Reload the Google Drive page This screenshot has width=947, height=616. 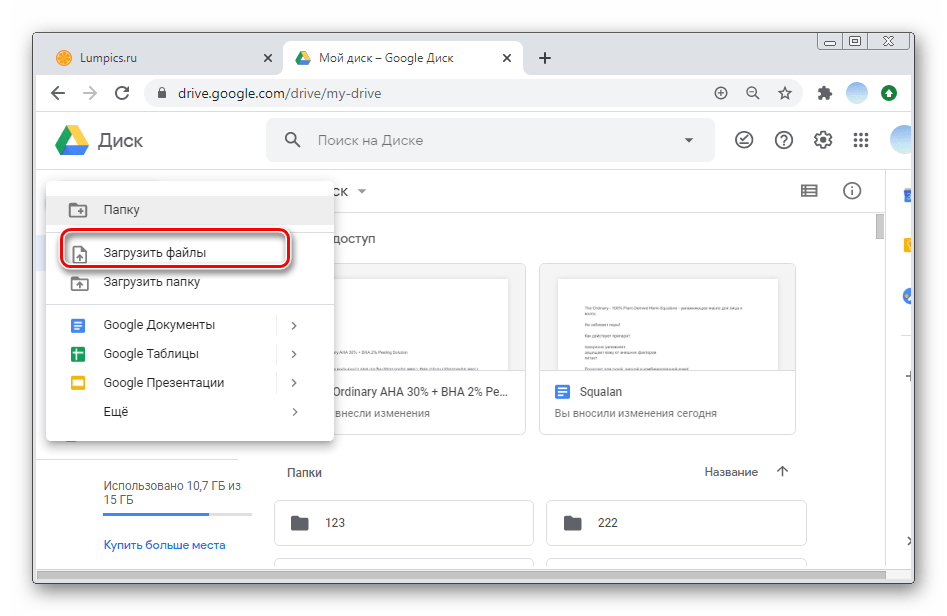123,93
